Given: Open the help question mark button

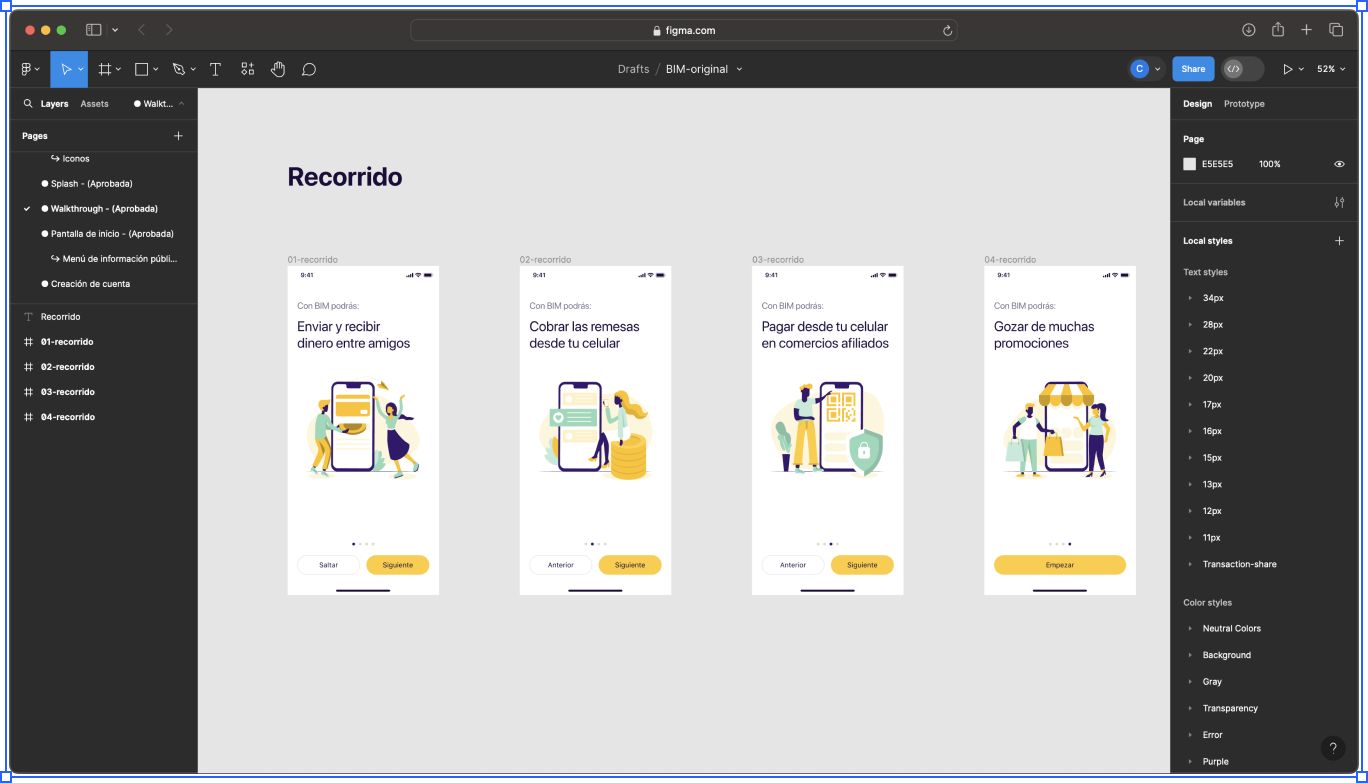Looking at the screenshot, I should coord(1333,747).
